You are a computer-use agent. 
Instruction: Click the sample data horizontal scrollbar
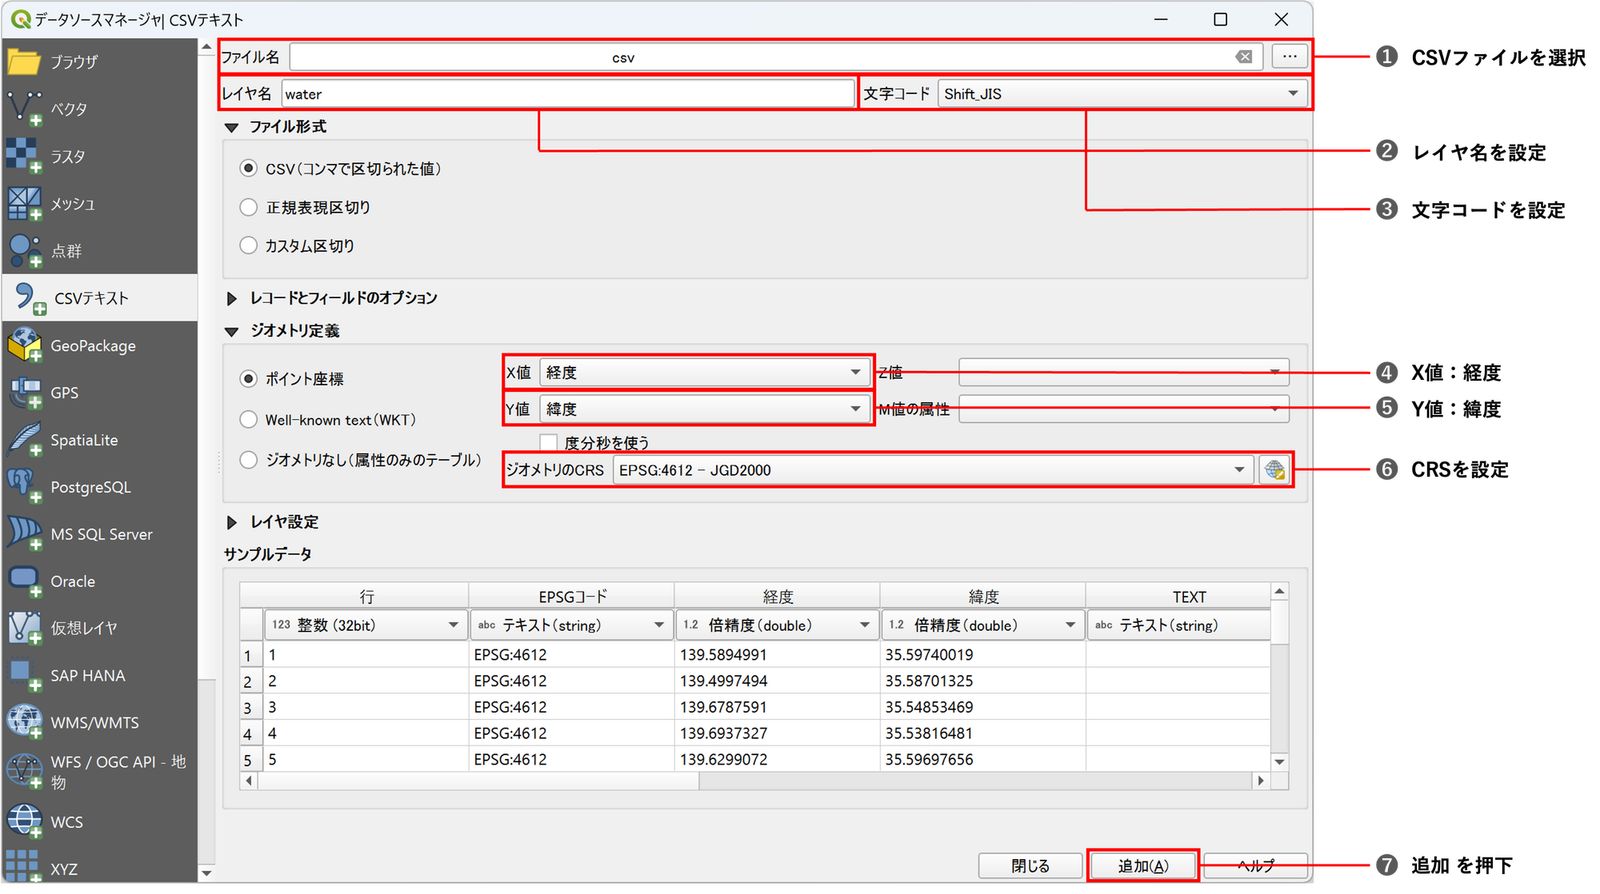[755, 781]
